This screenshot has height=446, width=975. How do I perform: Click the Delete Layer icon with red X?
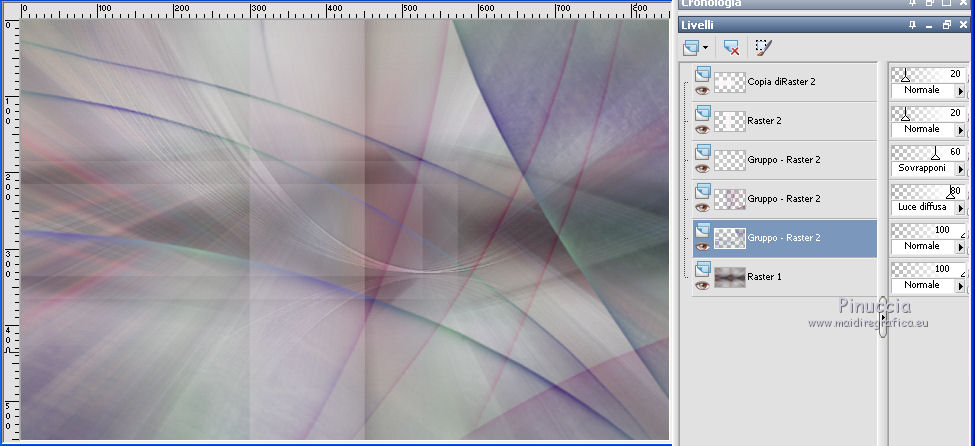tap(731, 47)
